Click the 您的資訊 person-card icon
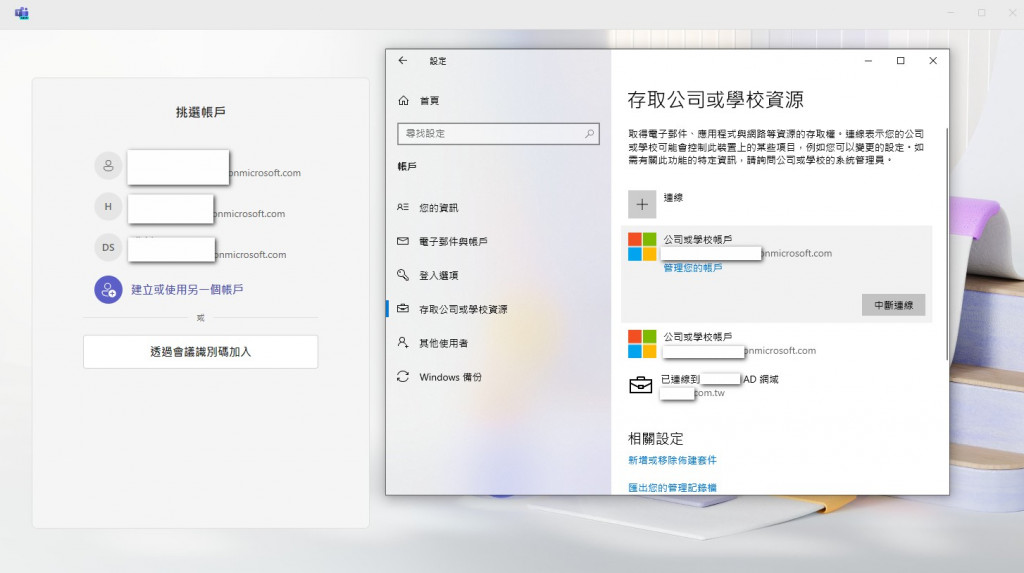This screenshot has height=573, width=1024. 403,207
